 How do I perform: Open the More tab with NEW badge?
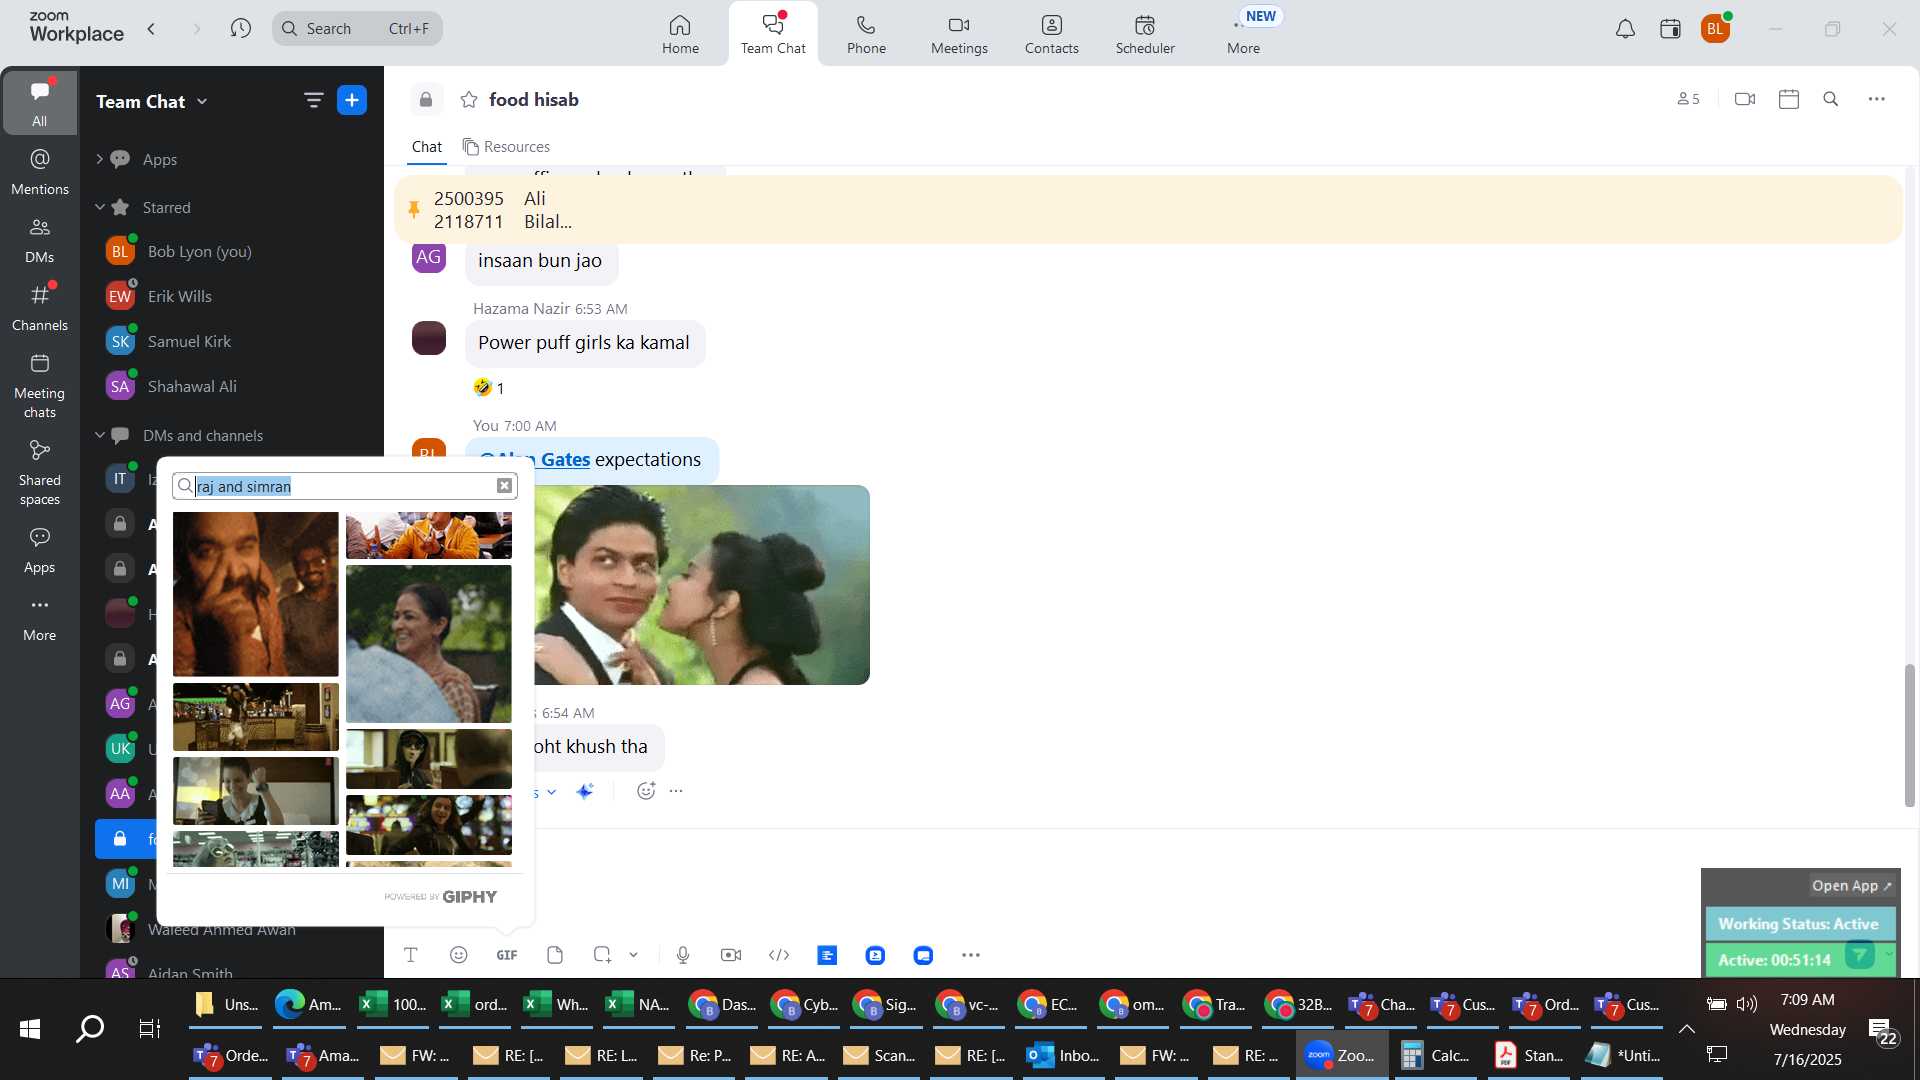tap(1244, 34)
